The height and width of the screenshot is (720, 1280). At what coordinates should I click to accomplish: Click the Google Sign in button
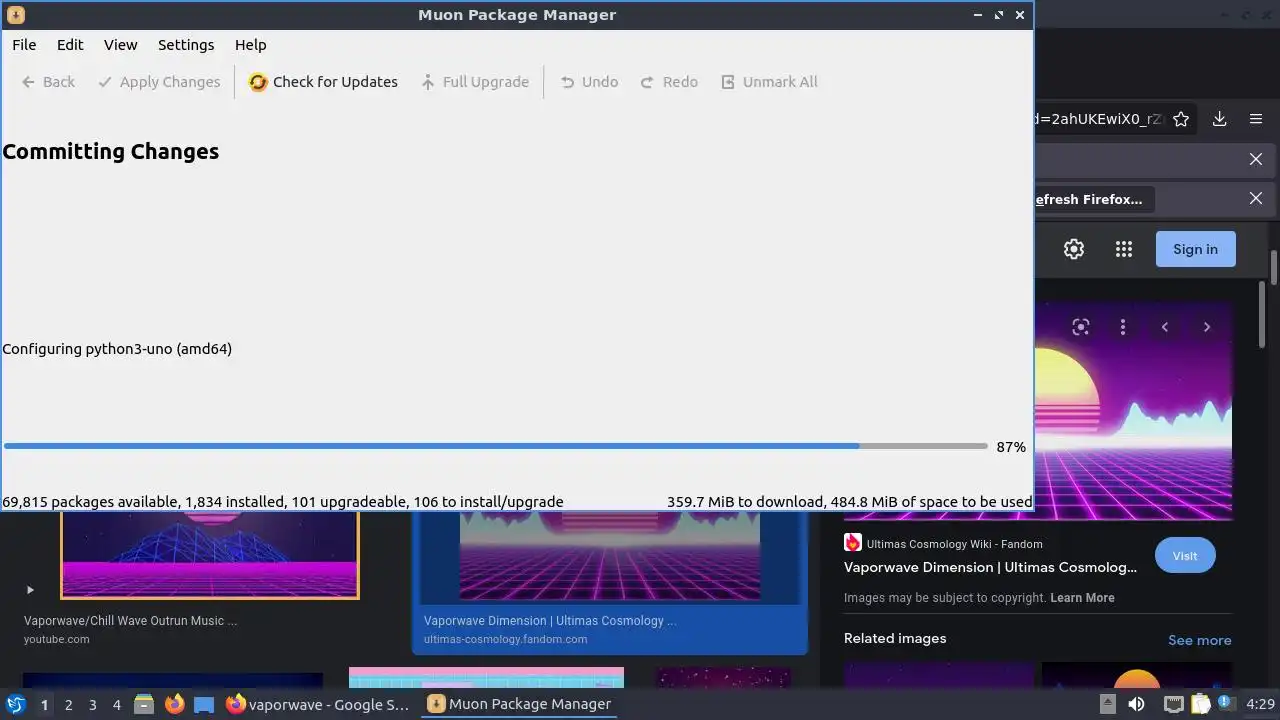[x=1196, y=249]
